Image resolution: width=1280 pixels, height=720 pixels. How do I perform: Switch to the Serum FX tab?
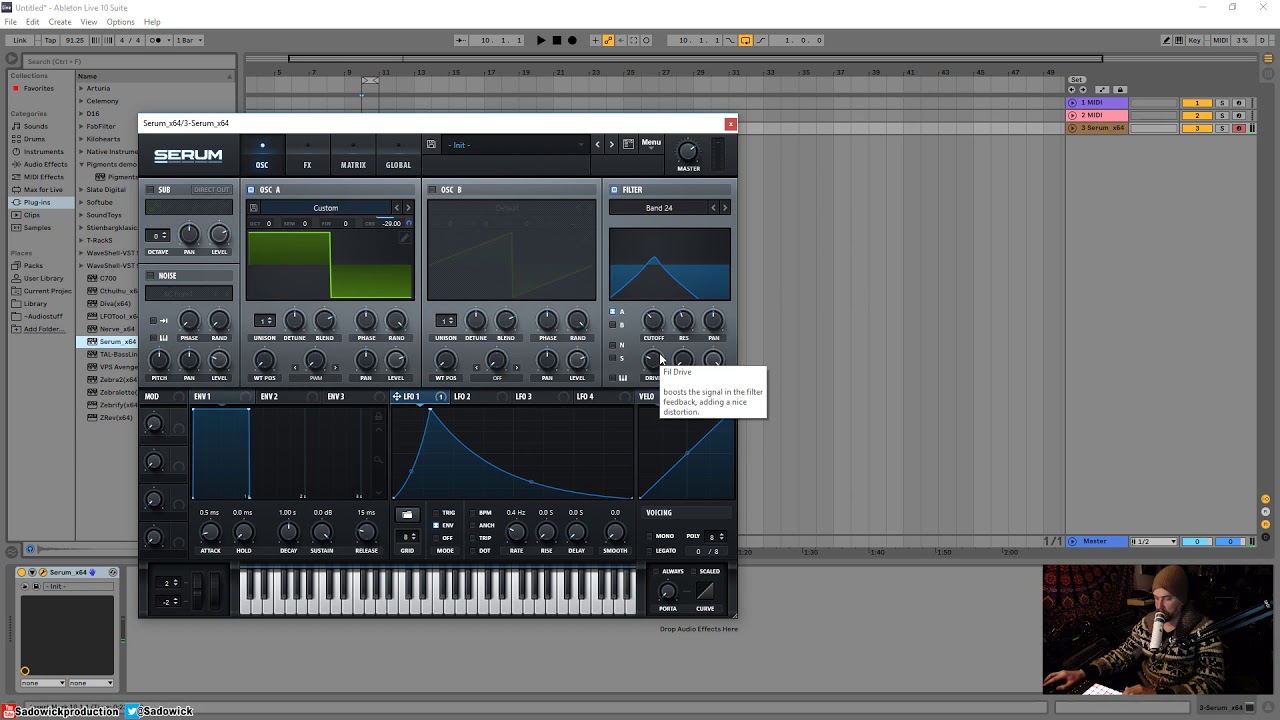pyautogui.click(x=307, y=157)
